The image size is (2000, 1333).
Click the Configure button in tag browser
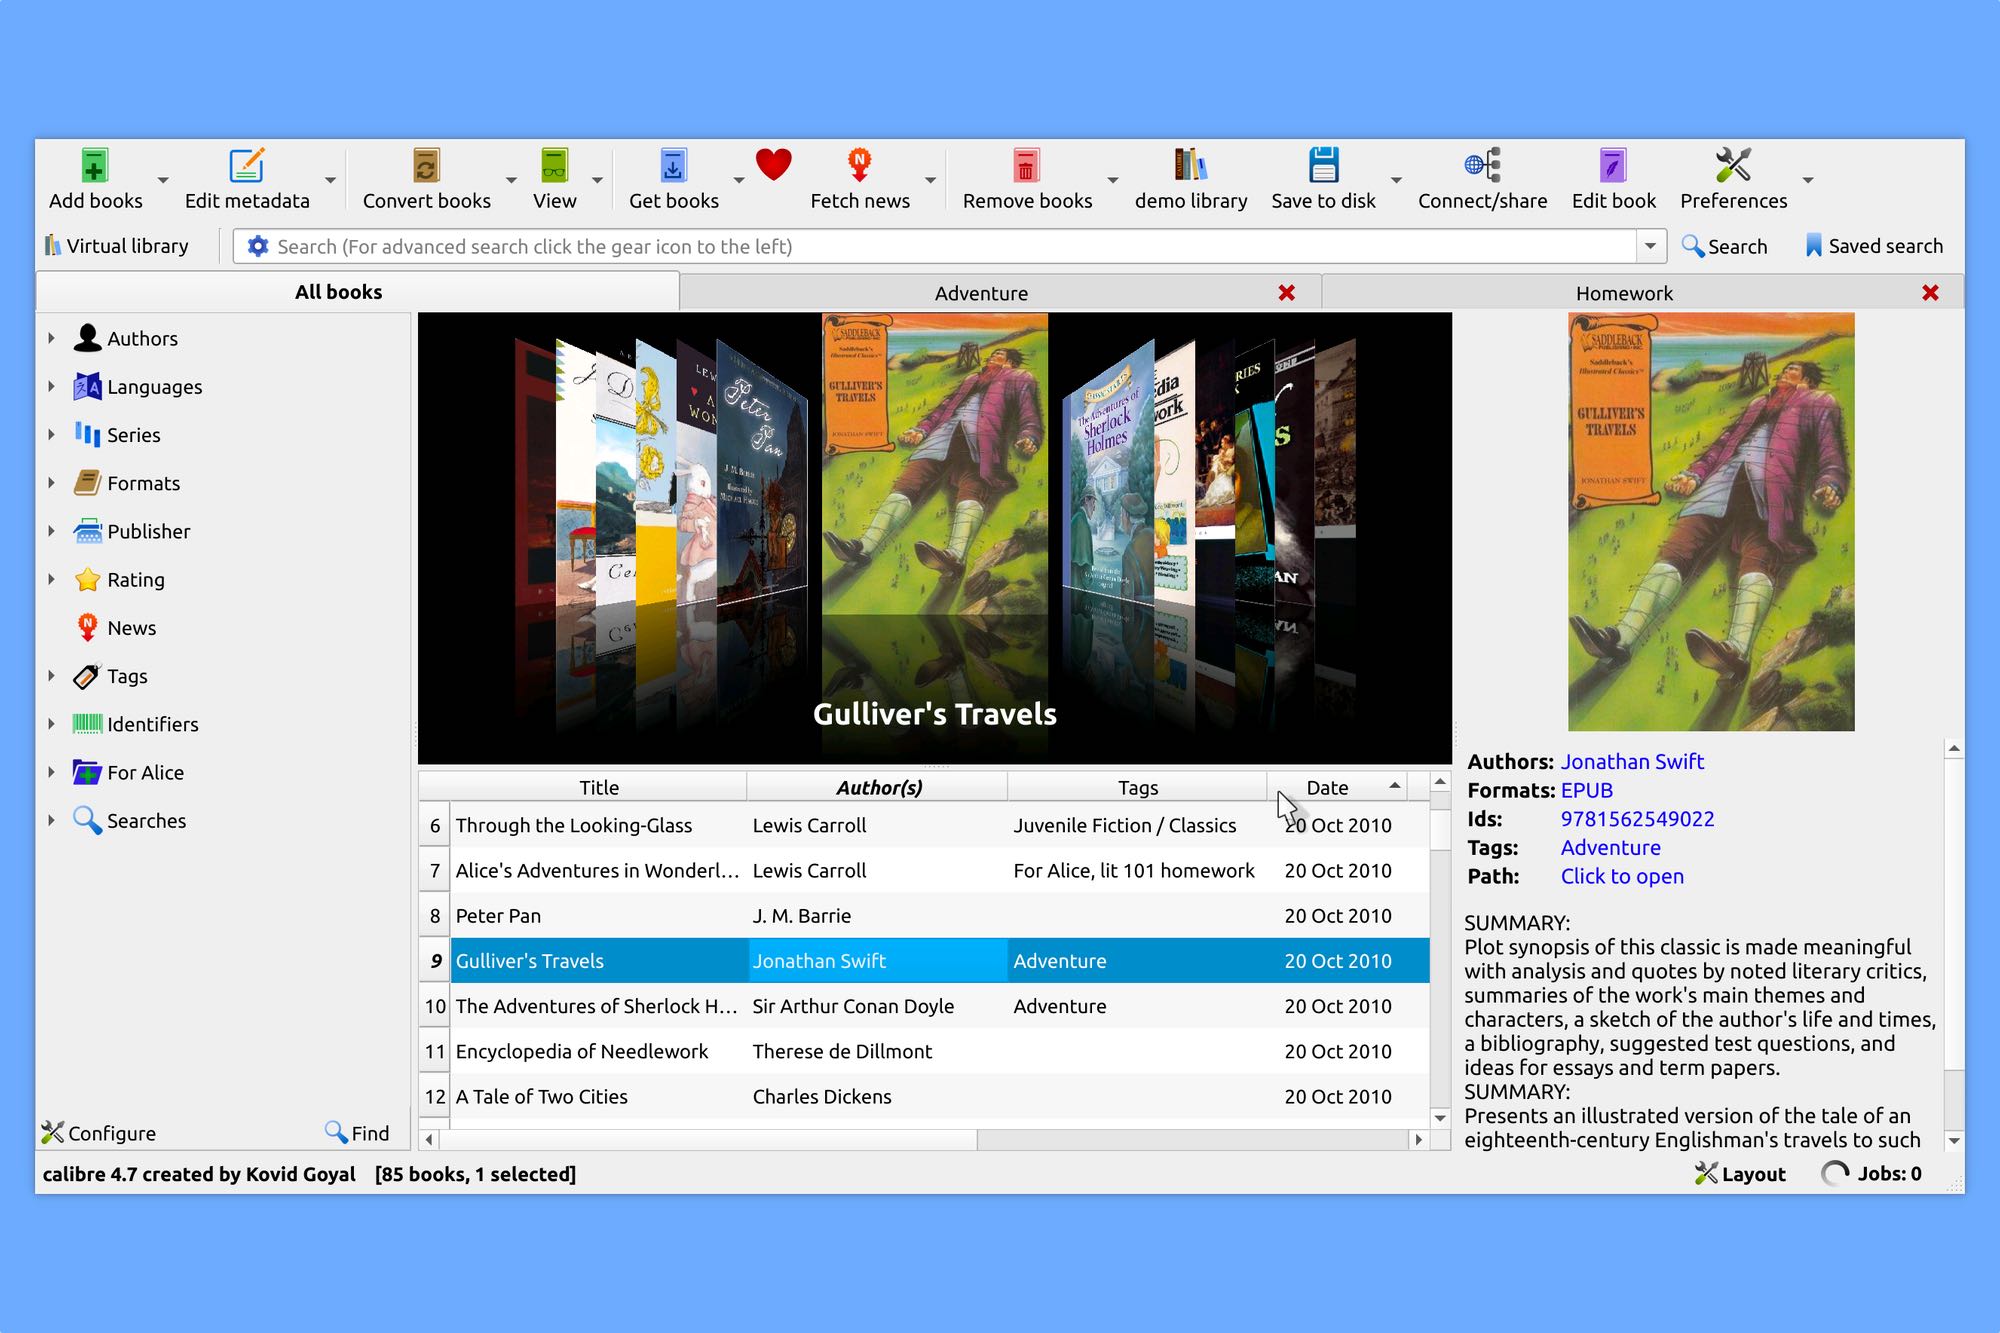pos(99,1133)
